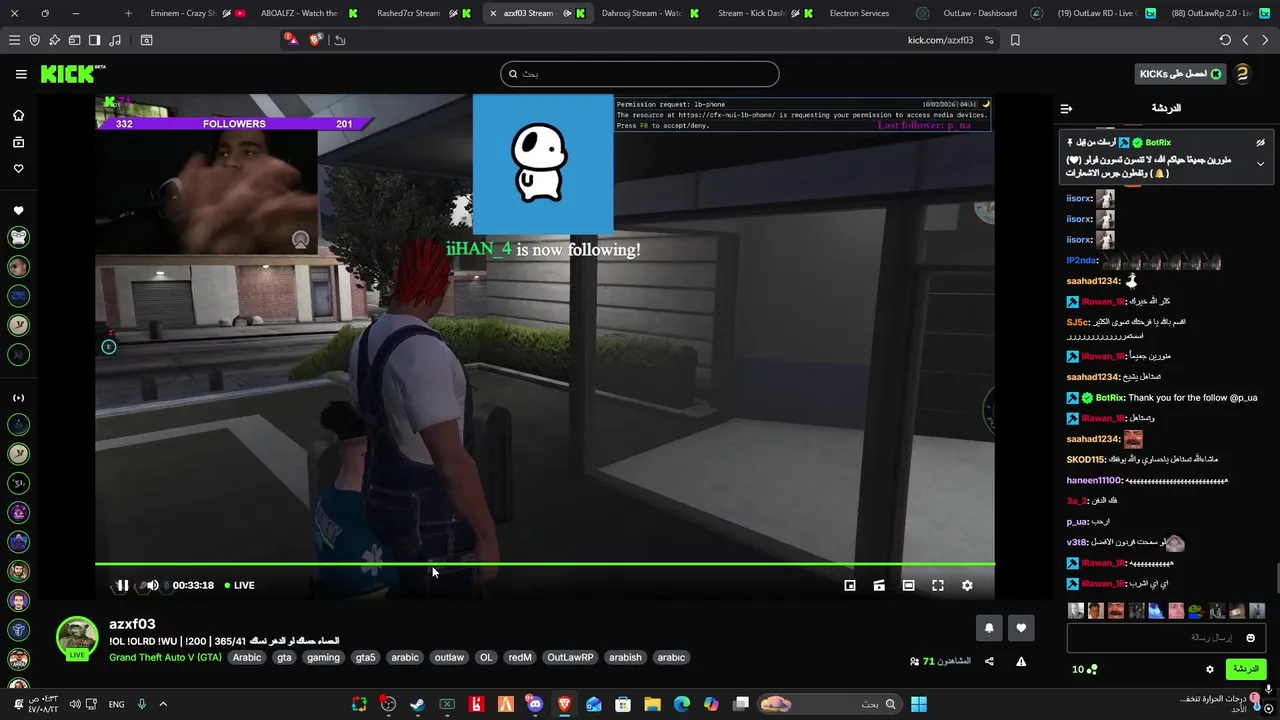Reload the current page
Screen dimensions: 1280x720
tap(1225, 40)
